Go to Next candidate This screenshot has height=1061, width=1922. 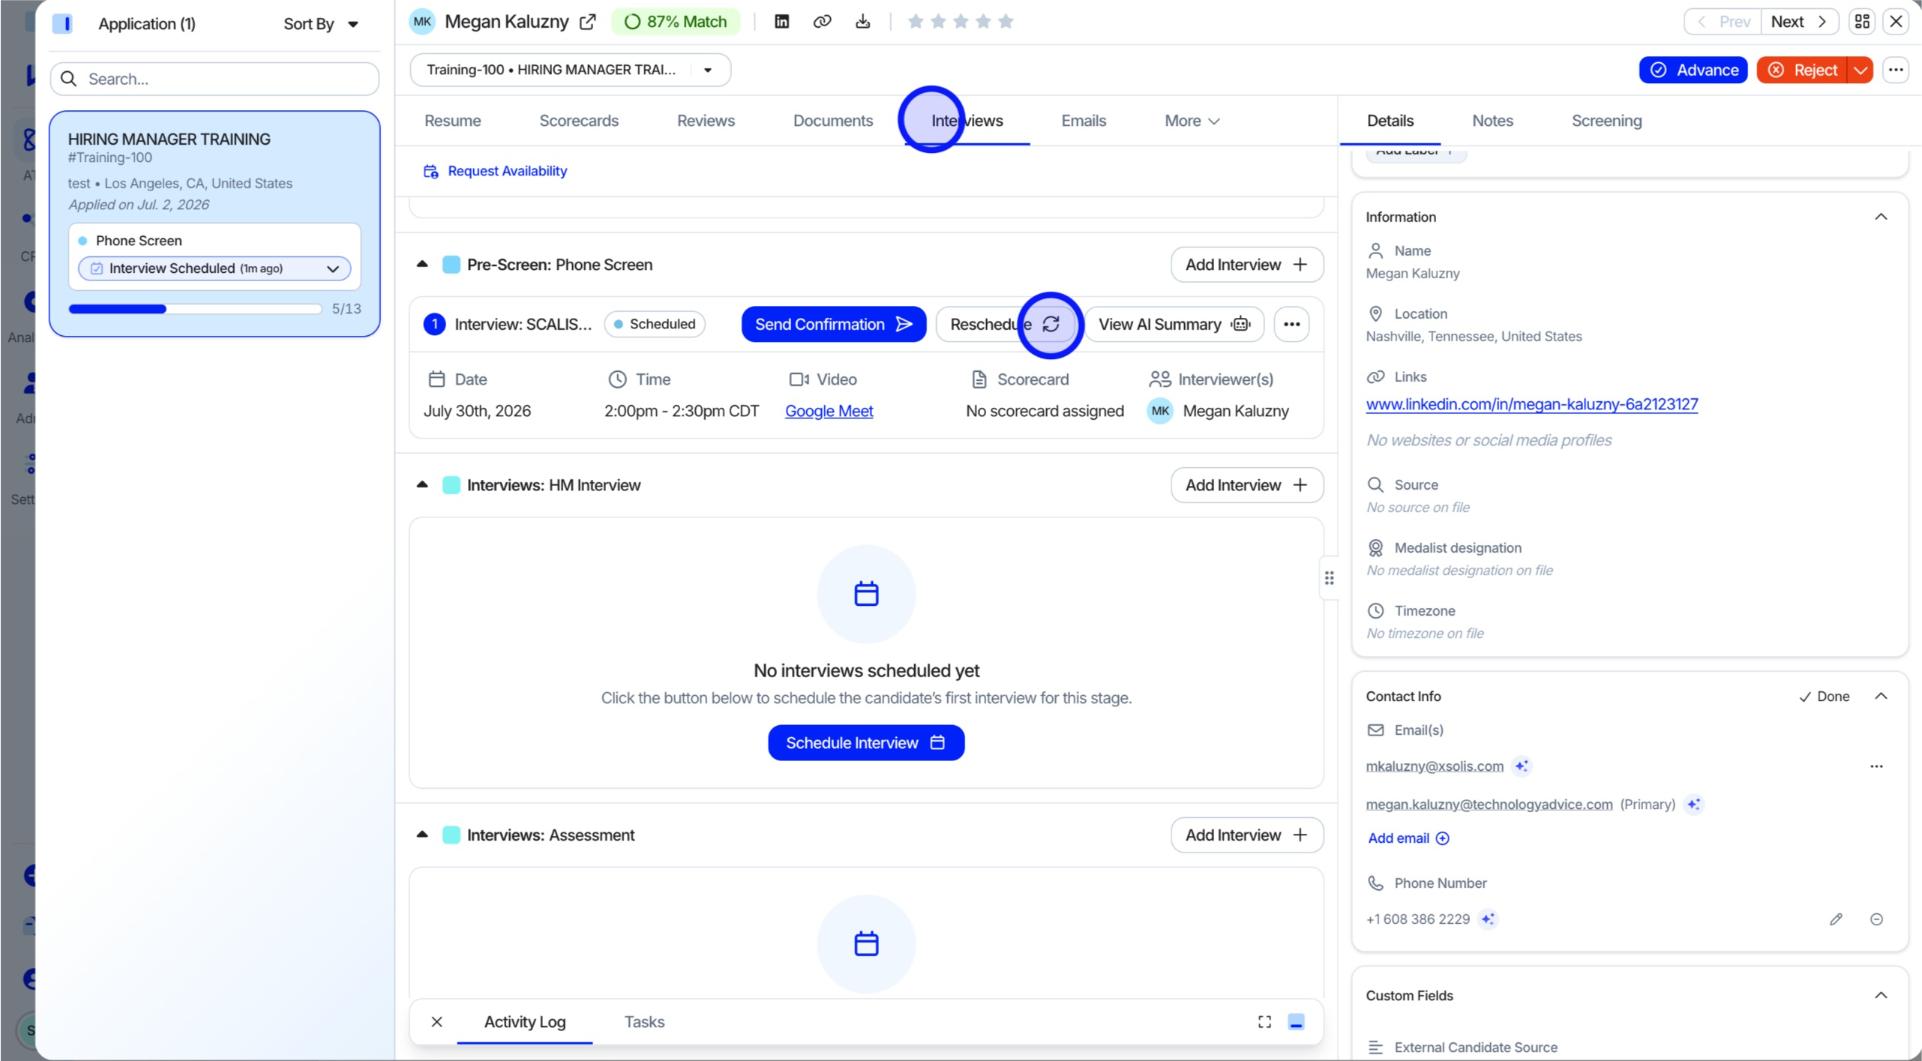click(x=1799, y=21)
